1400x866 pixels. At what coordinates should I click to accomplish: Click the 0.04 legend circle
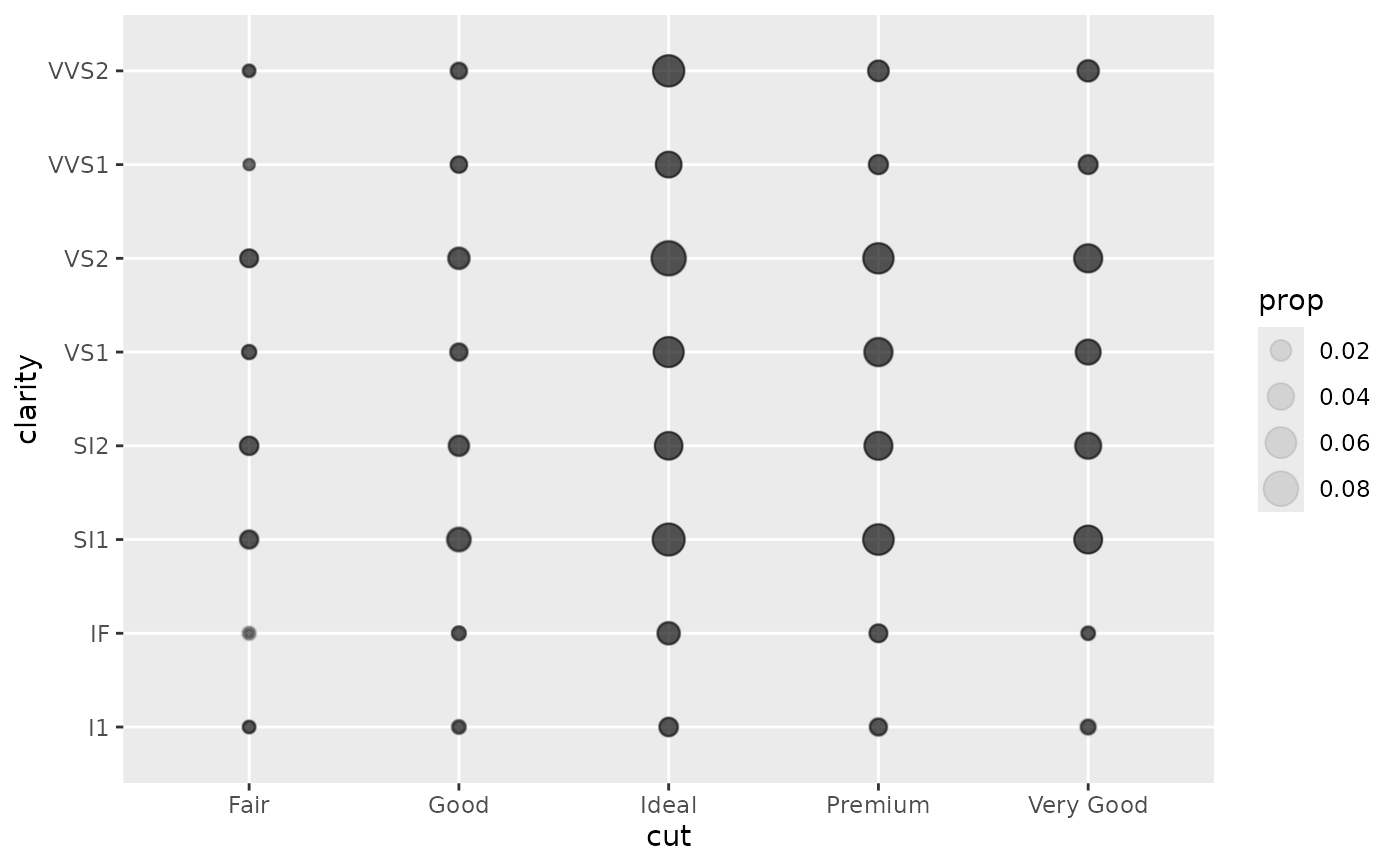pos(1281,396)
